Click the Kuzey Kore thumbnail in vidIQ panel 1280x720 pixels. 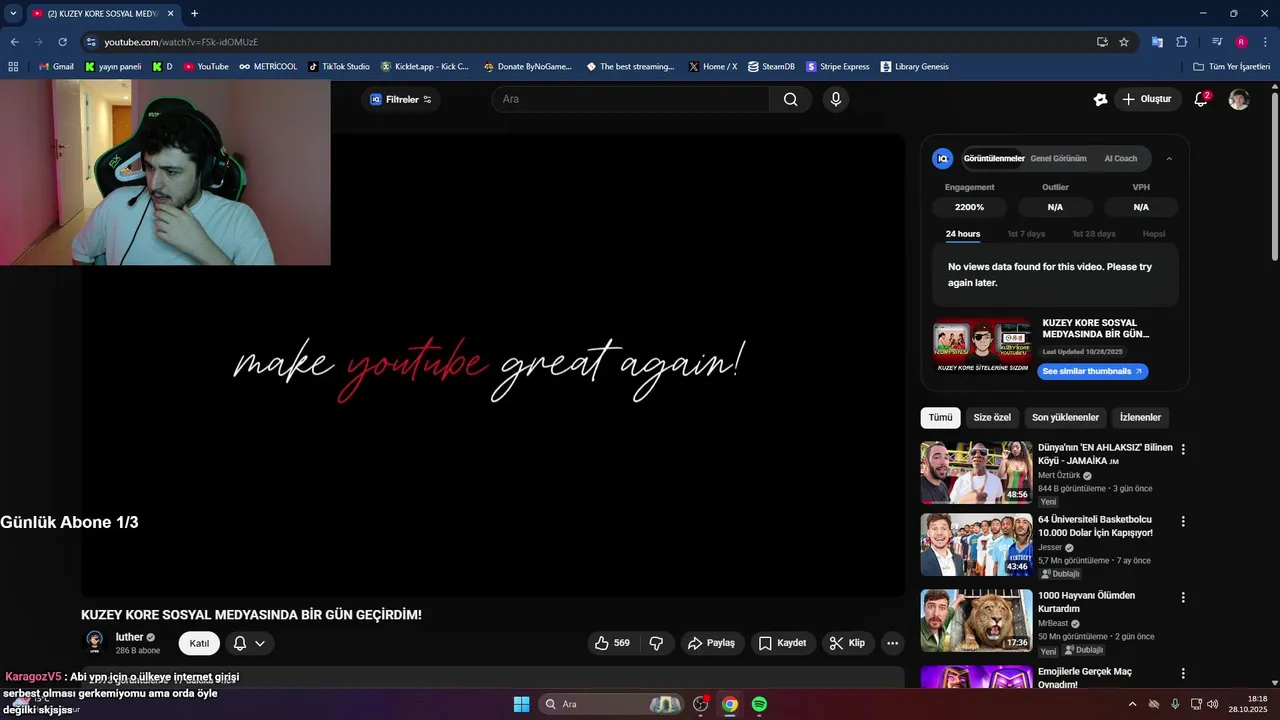coord(982,346)
